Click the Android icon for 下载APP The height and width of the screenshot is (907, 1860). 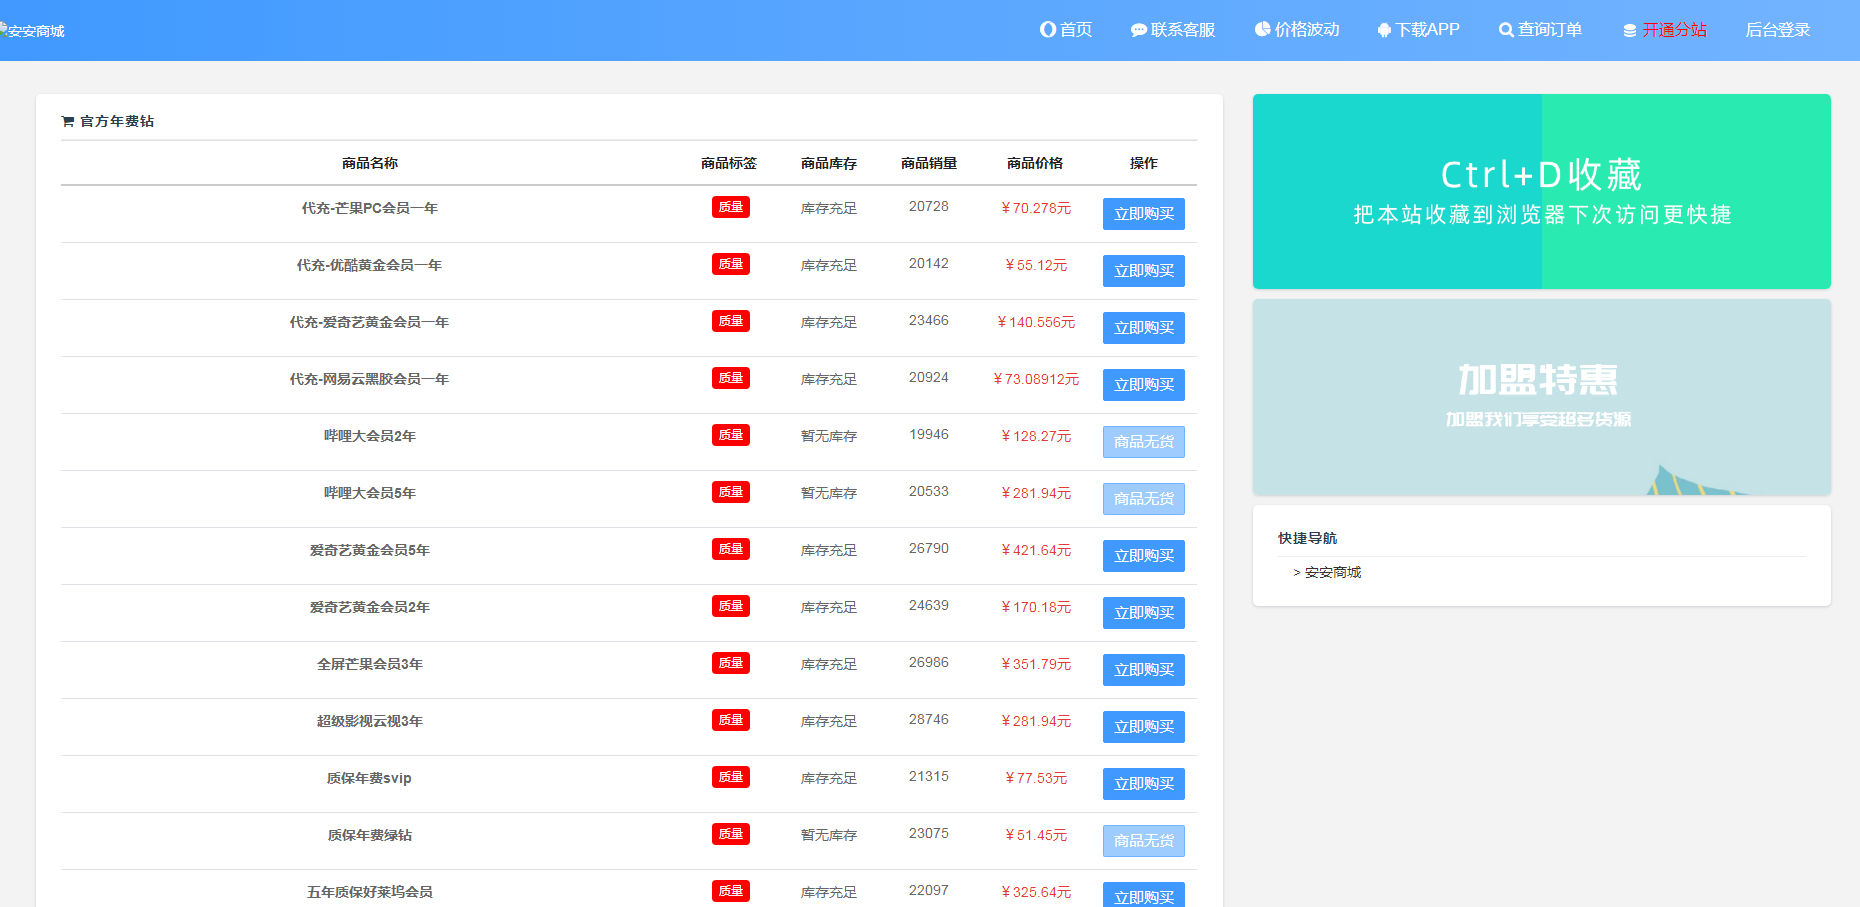(x=1384, y=31)
